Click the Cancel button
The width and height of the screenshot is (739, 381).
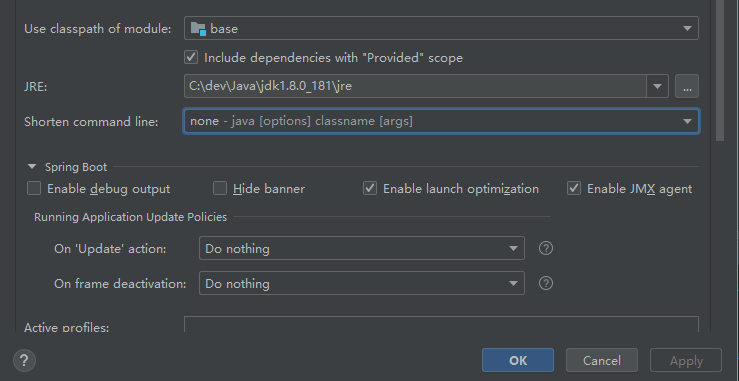click(601, 360)
